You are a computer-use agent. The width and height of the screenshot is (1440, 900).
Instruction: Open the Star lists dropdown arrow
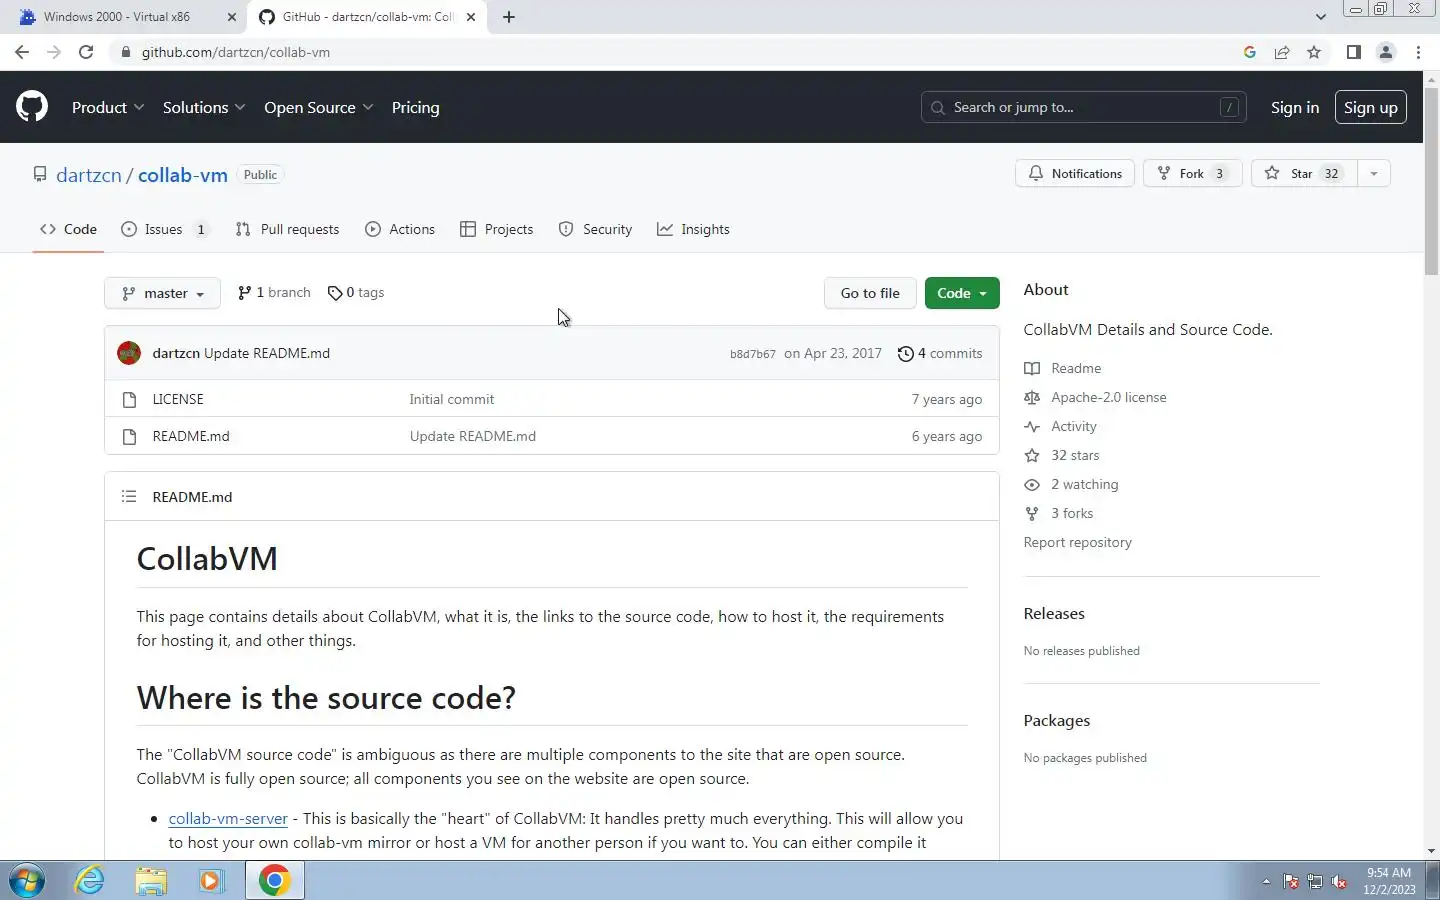(x=1373, y=173)
